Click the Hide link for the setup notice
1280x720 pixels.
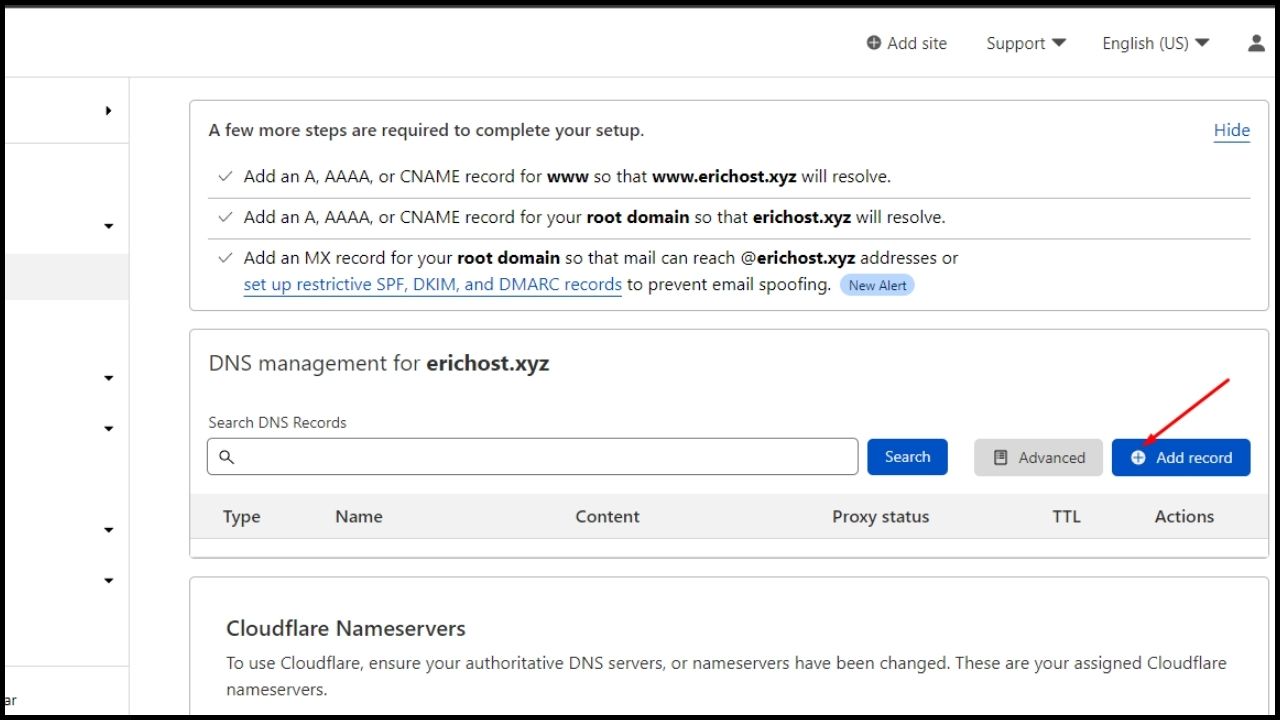coord(1231,130)
